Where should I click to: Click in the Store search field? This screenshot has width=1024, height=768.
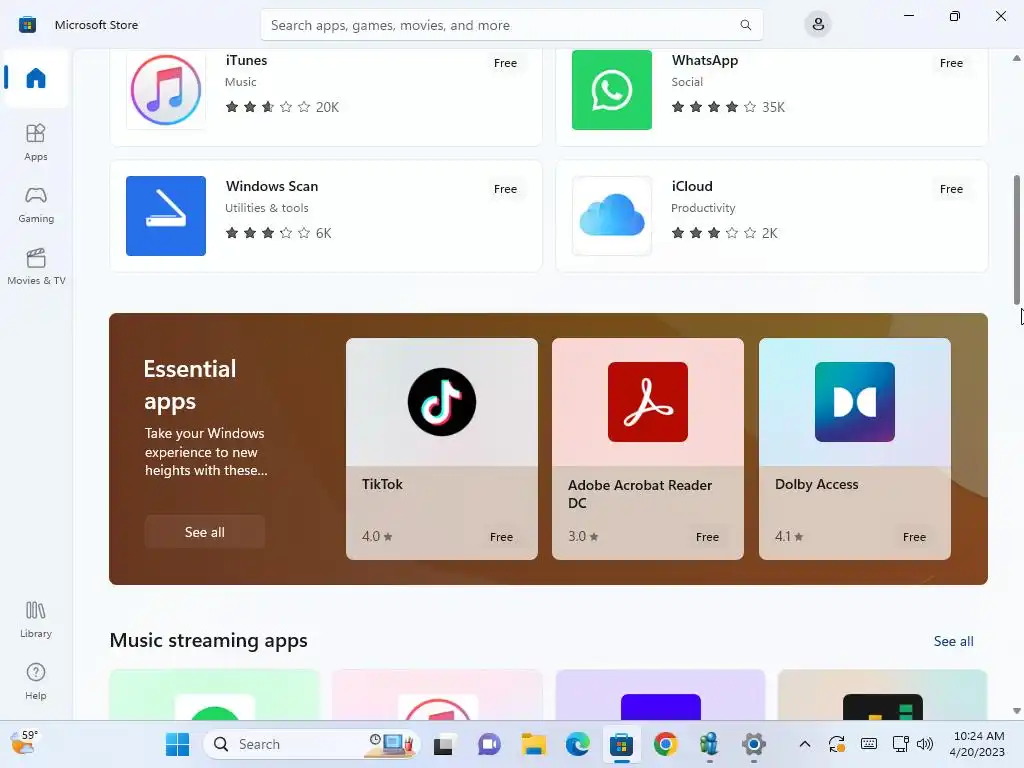tap(511, 25)
